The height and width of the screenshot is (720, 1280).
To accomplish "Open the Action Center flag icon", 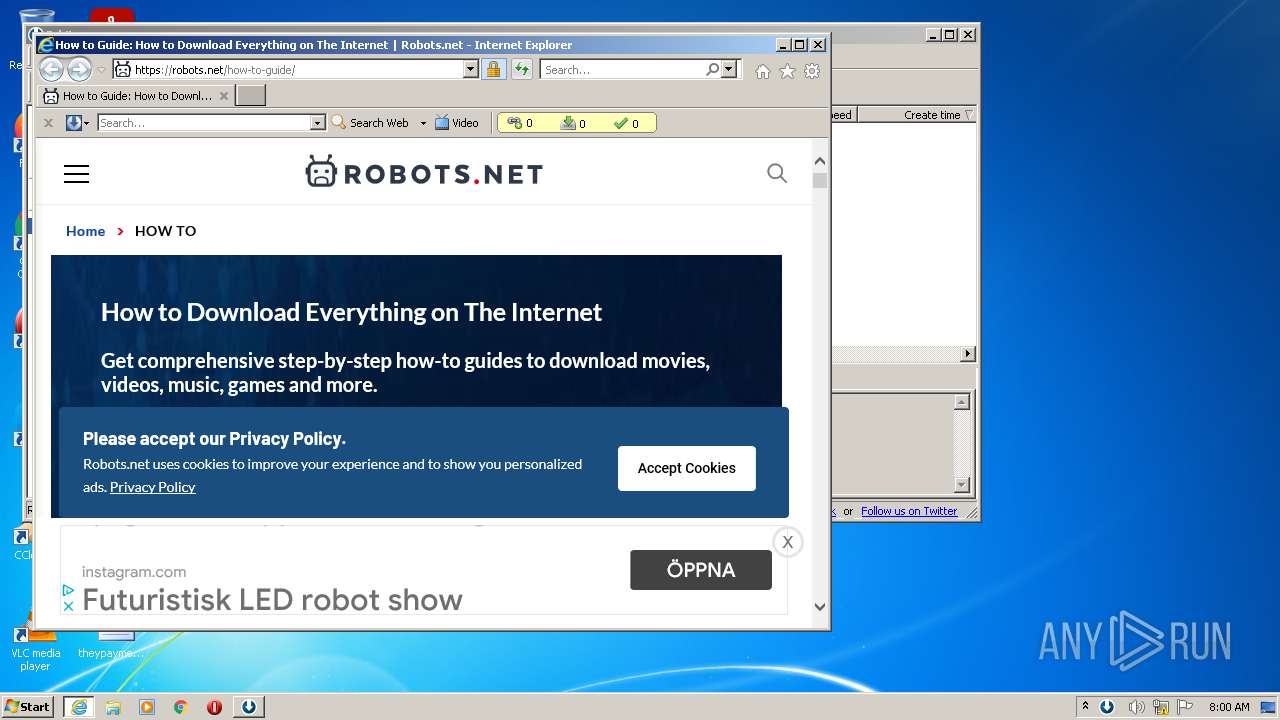I will [1185, 707].
